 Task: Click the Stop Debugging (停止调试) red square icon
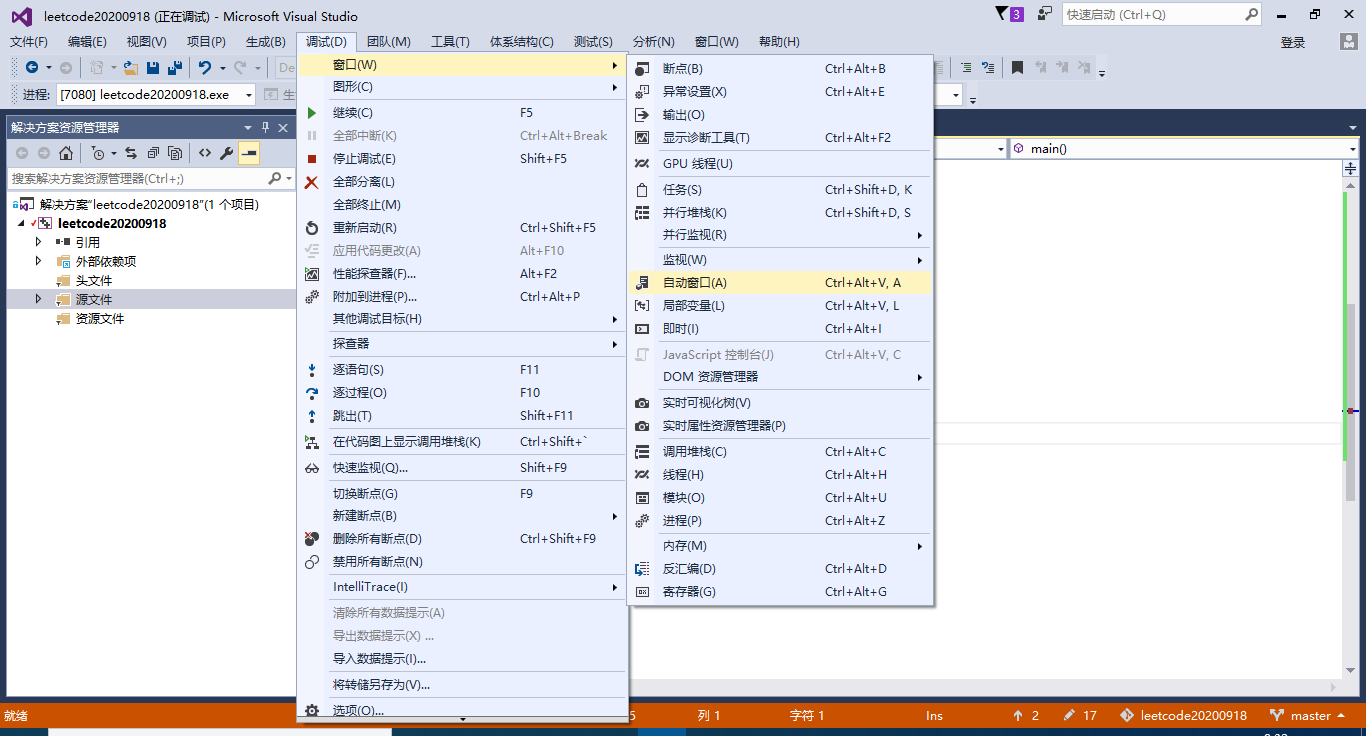point(313,158)
